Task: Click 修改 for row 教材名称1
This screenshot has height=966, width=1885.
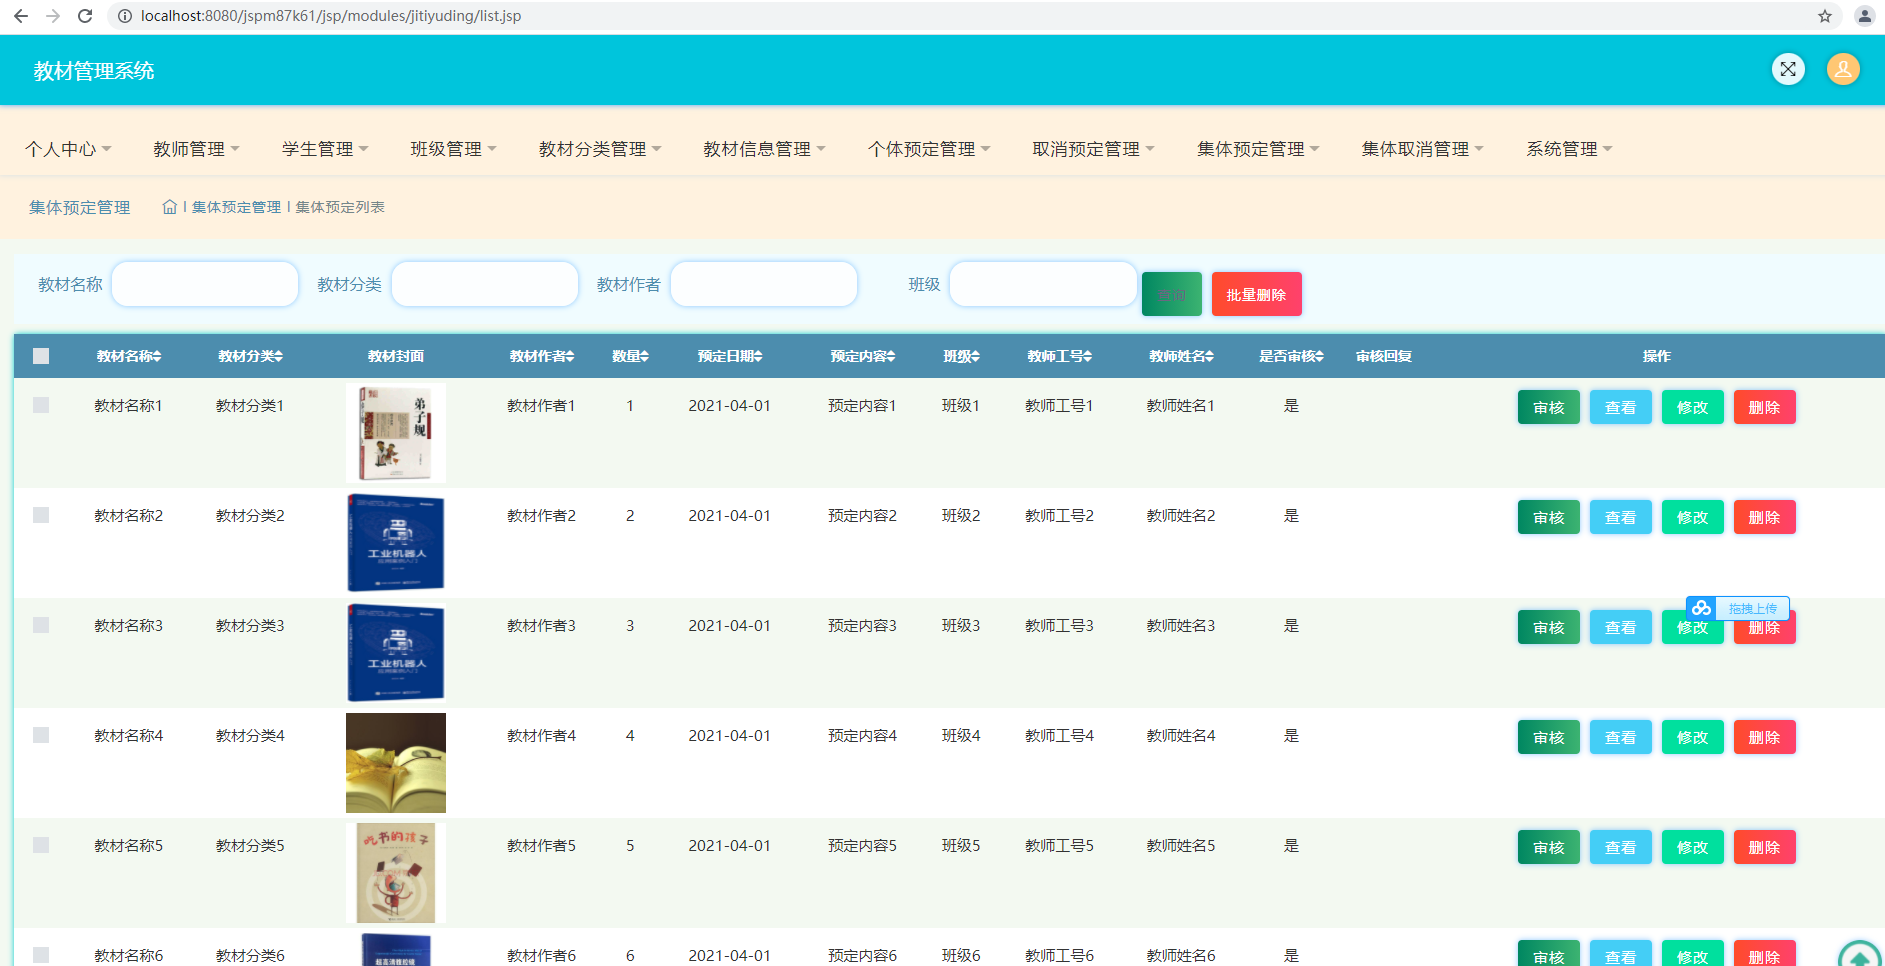Action: click(x=1692, y=407)
